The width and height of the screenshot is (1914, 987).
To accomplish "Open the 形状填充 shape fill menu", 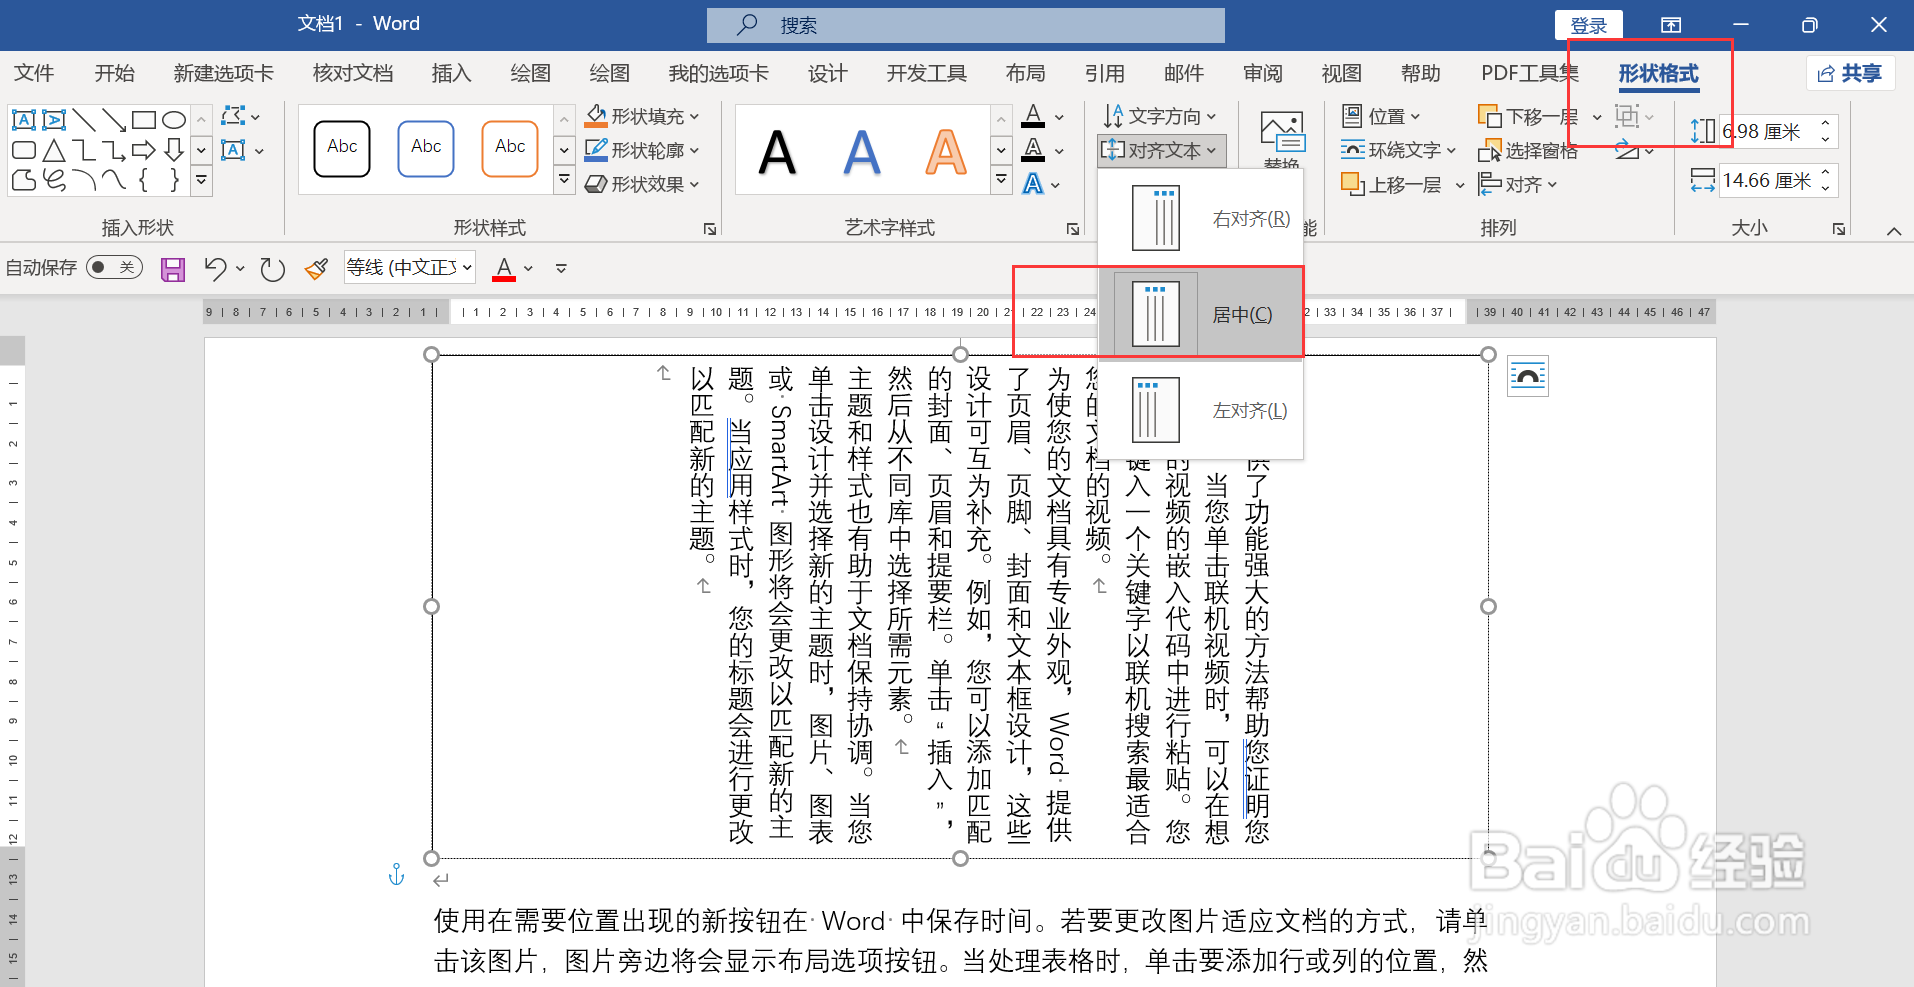I will tap(642, 116).
